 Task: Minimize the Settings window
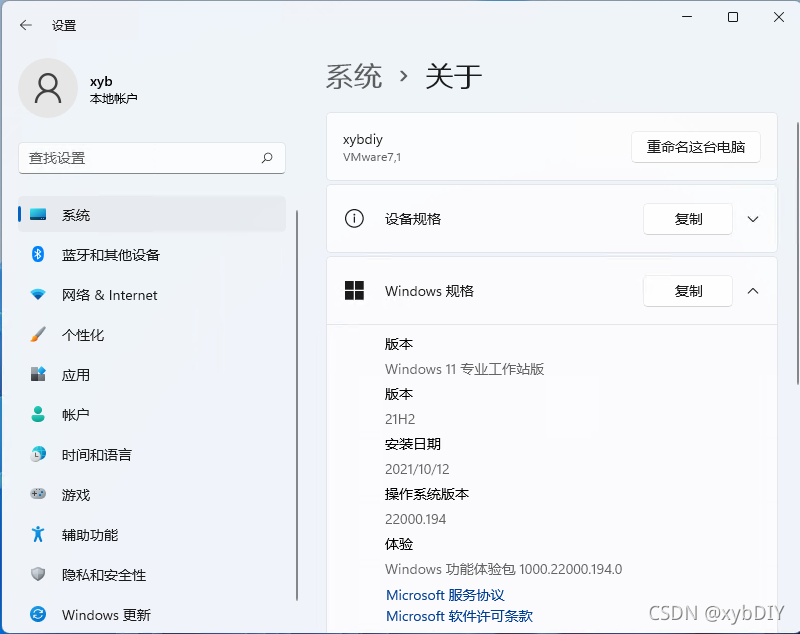(687, 17)
